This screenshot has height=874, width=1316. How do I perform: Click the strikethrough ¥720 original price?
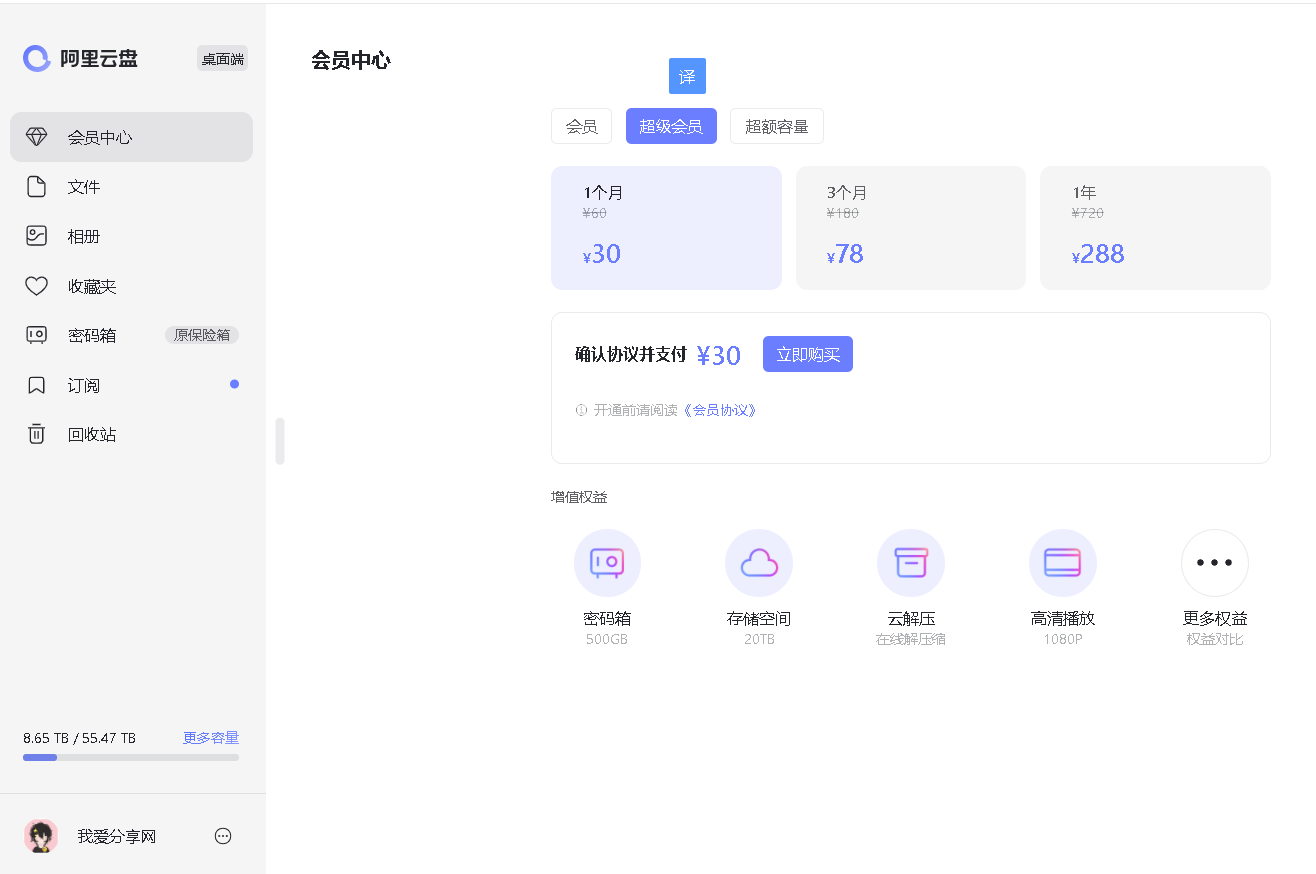pyautogui.click(x=1088, y=213)
